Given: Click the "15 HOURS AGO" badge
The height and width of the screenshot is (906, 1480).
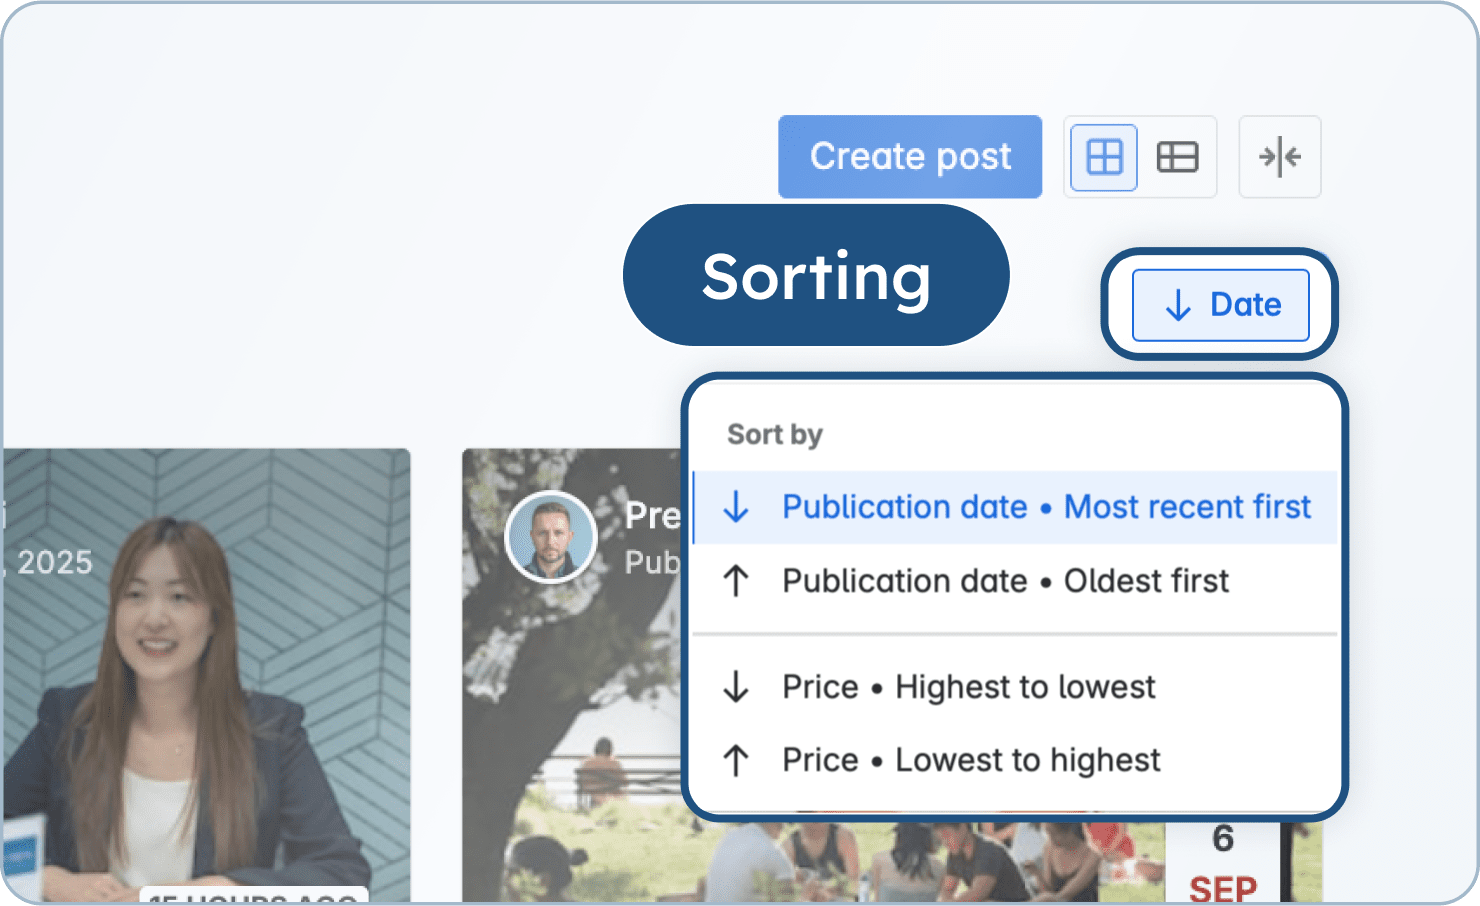Looking at the screenshot, I should point(256,898).
